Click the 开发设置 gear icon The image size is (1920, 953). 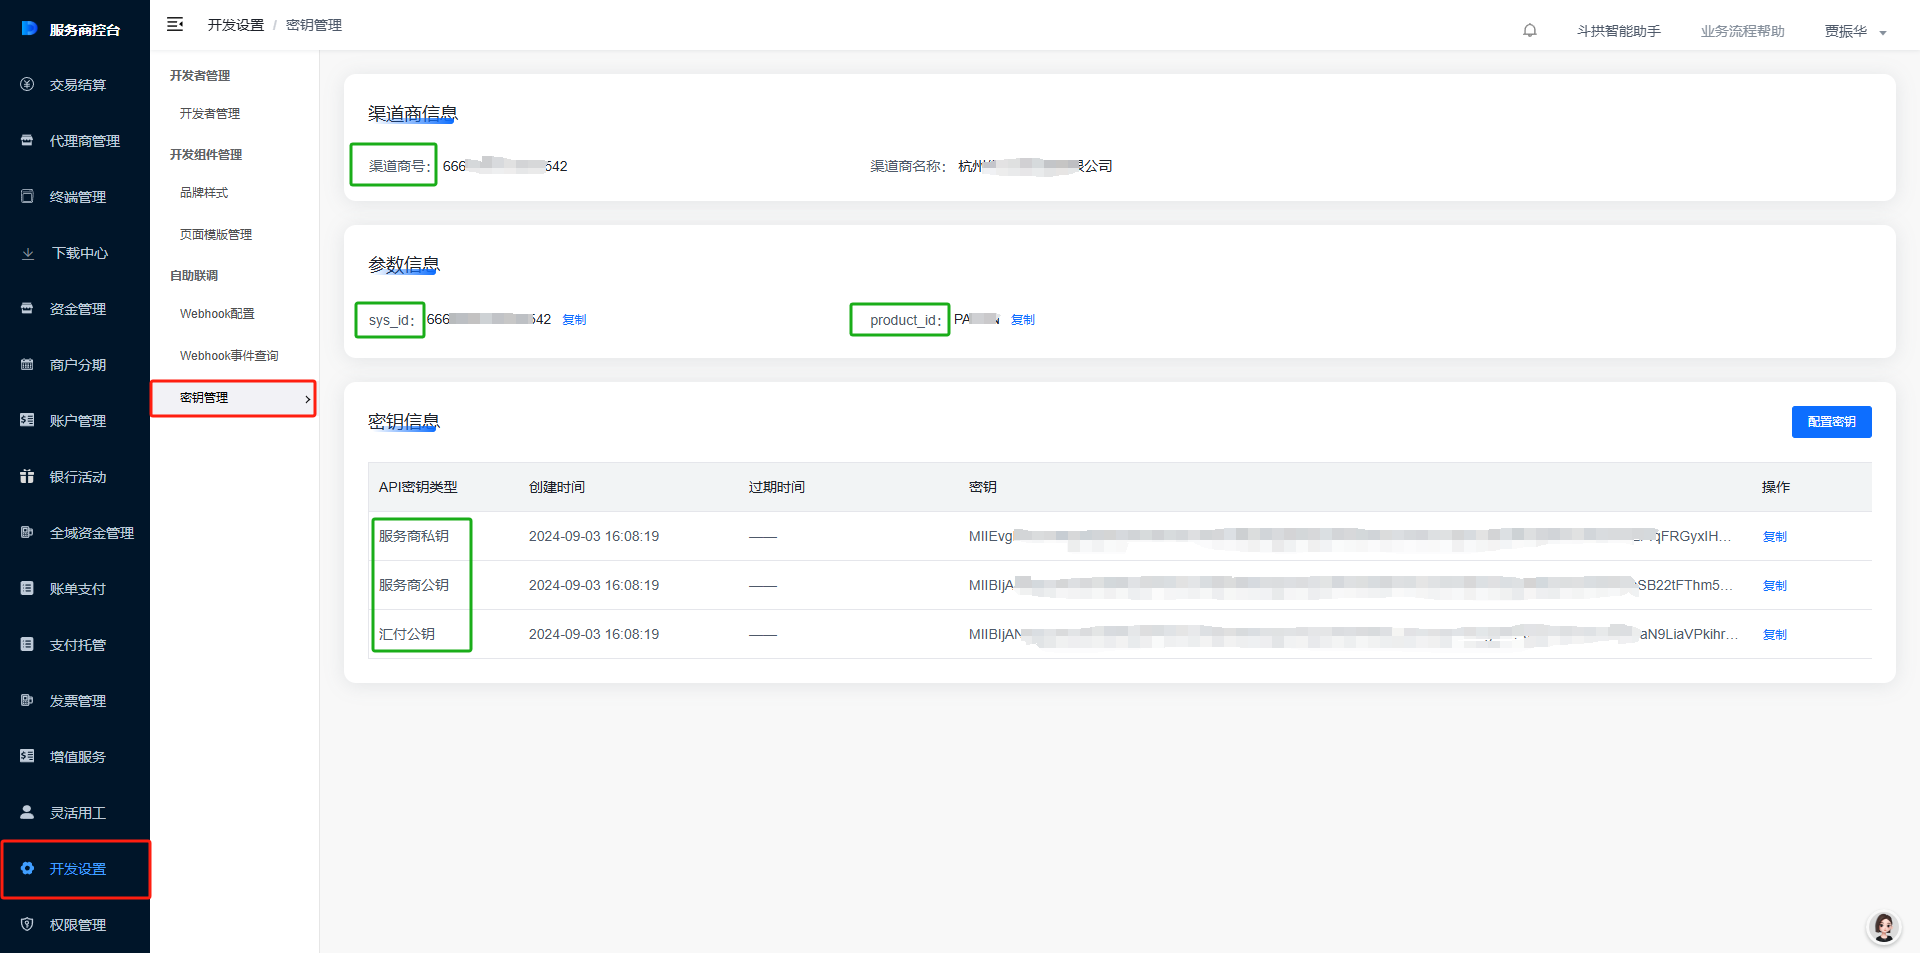27,869
